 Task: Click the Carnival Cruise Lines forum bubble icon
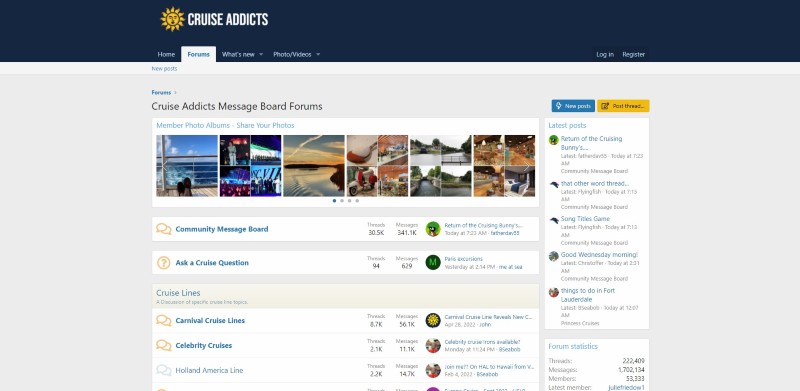click(x=163, y=321)
